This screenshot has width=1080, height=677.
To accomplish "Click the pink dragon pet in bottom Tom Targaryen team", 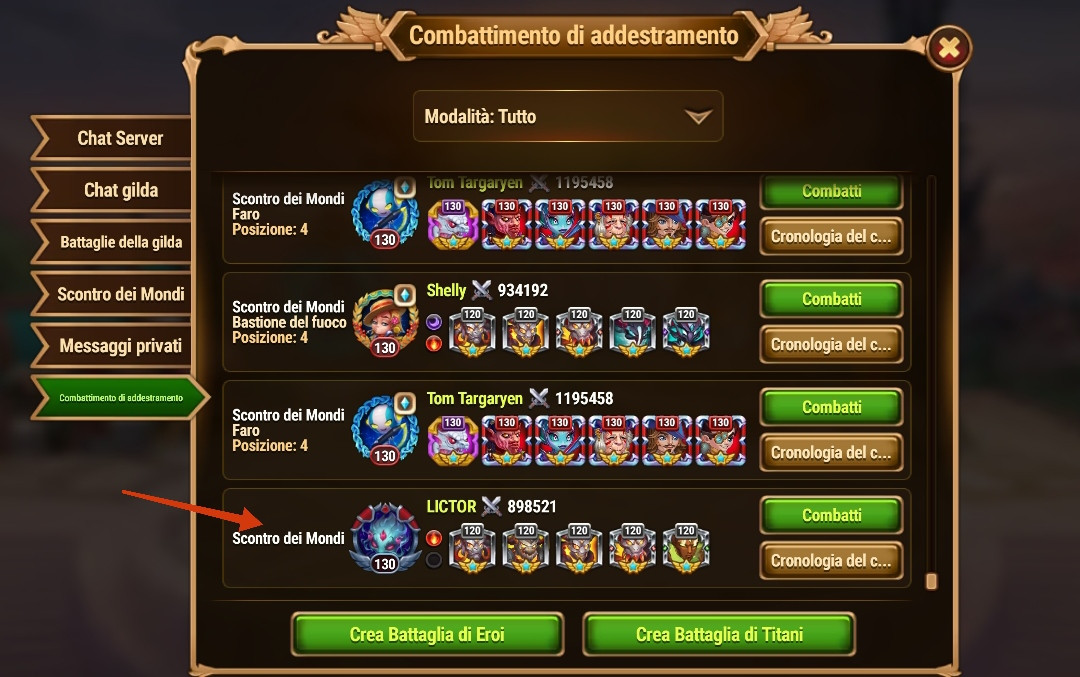I will pyautogui.click(x=453, y=441).
